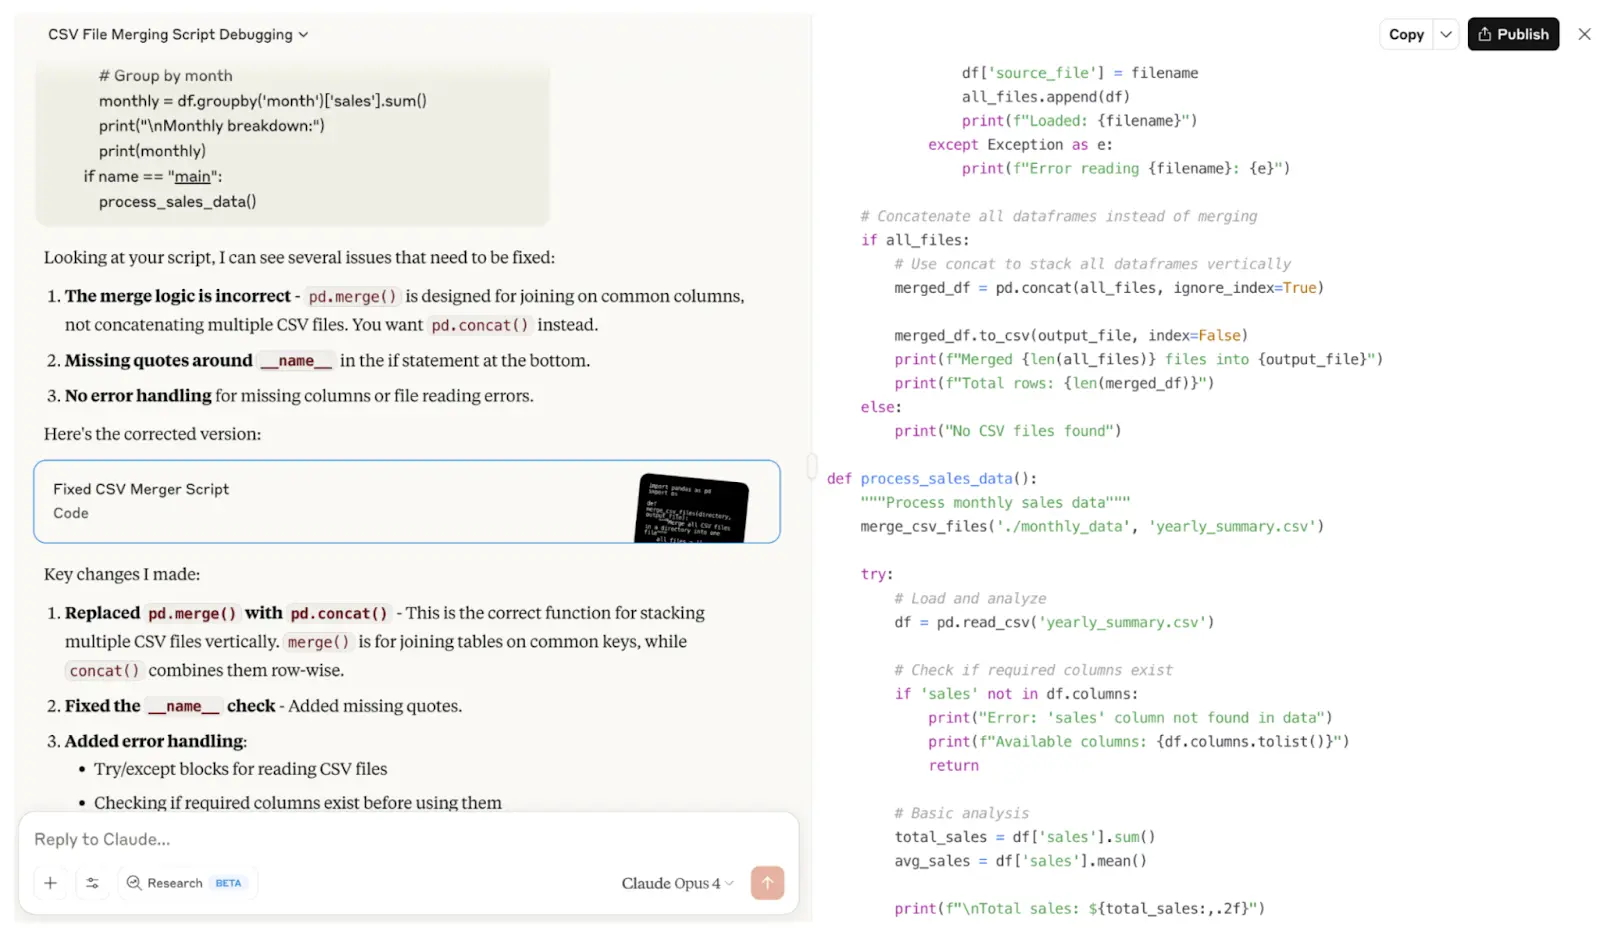Image resolution: width=1600 pixels, height=935 pixels.
Task: Click the 'Key changes I made:' text
Action: (x=122, y=574)
